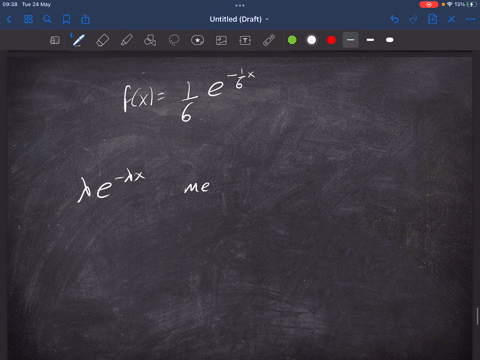Go back with the left chevron
480x360 pixels.
coord(9,19)
